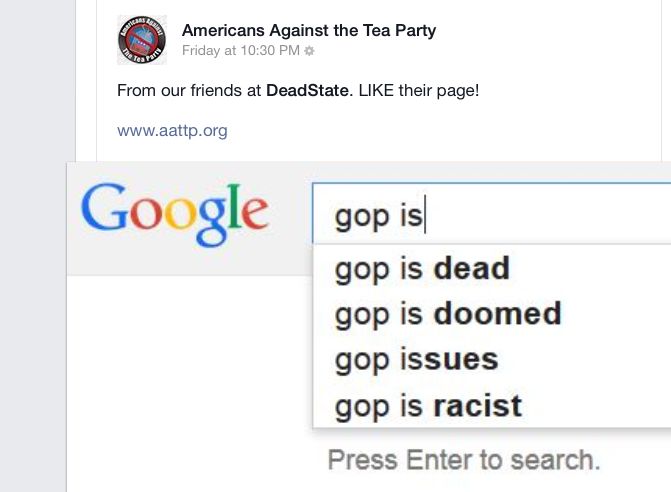Screen dimensions: 671x492
Task: Open the www.aattp.org link
Action: [x=172, y=130]
